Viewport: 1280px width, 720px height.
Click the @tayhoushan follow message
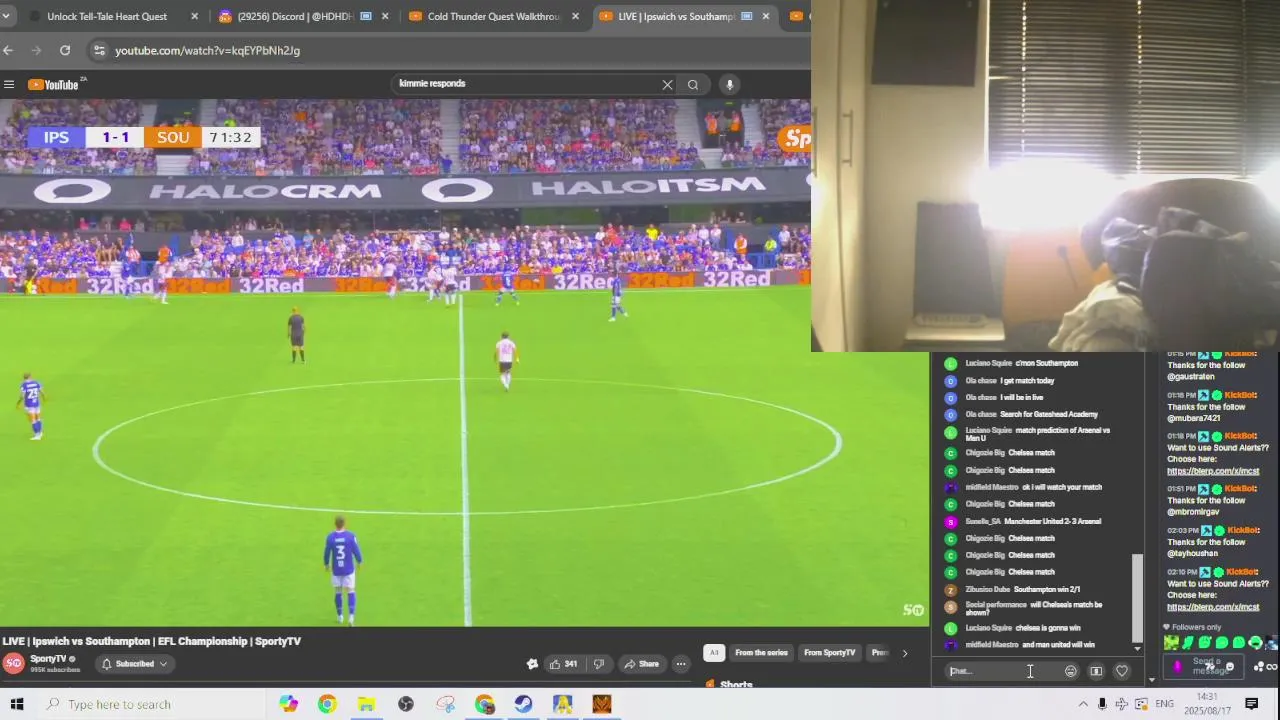pos(1207,542)
